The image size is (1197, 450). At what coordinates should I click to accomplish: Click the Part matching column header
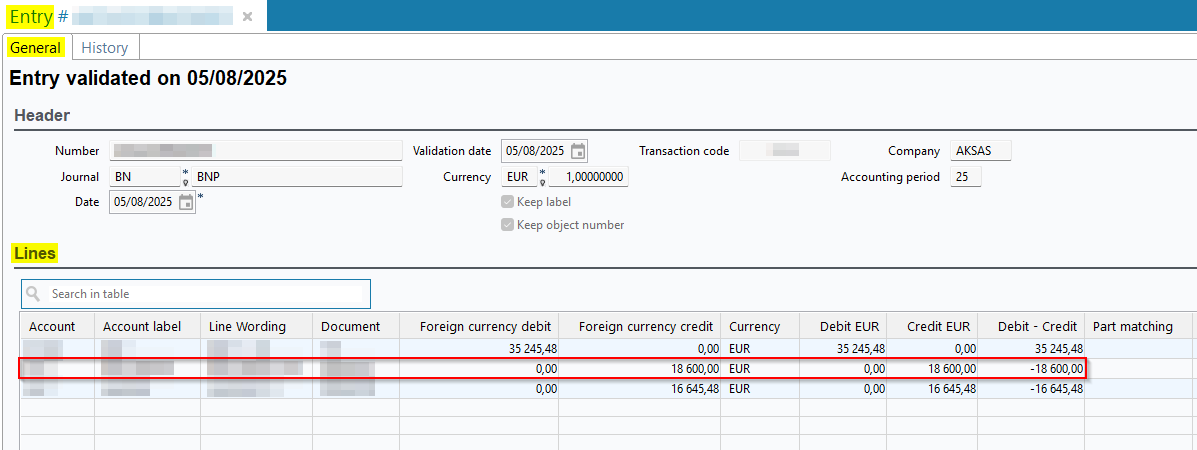1133,326
